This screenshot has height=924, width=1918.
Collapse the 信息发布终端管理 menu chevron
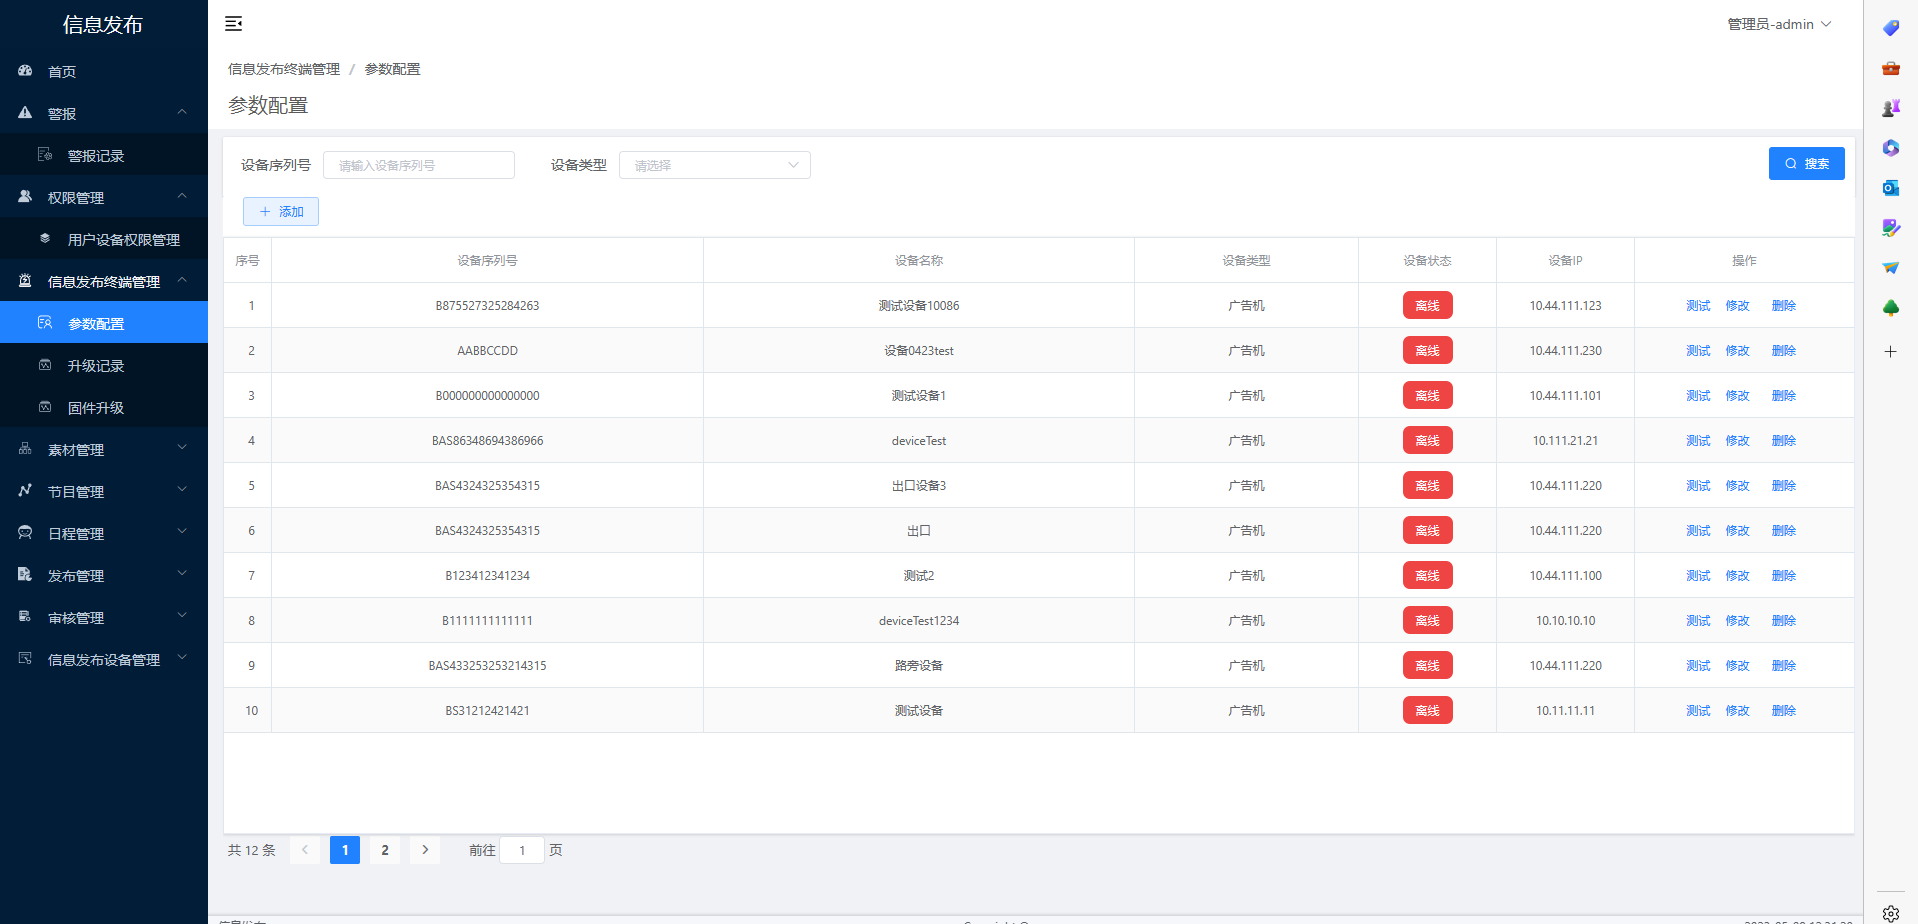click(x=182, y=280)
